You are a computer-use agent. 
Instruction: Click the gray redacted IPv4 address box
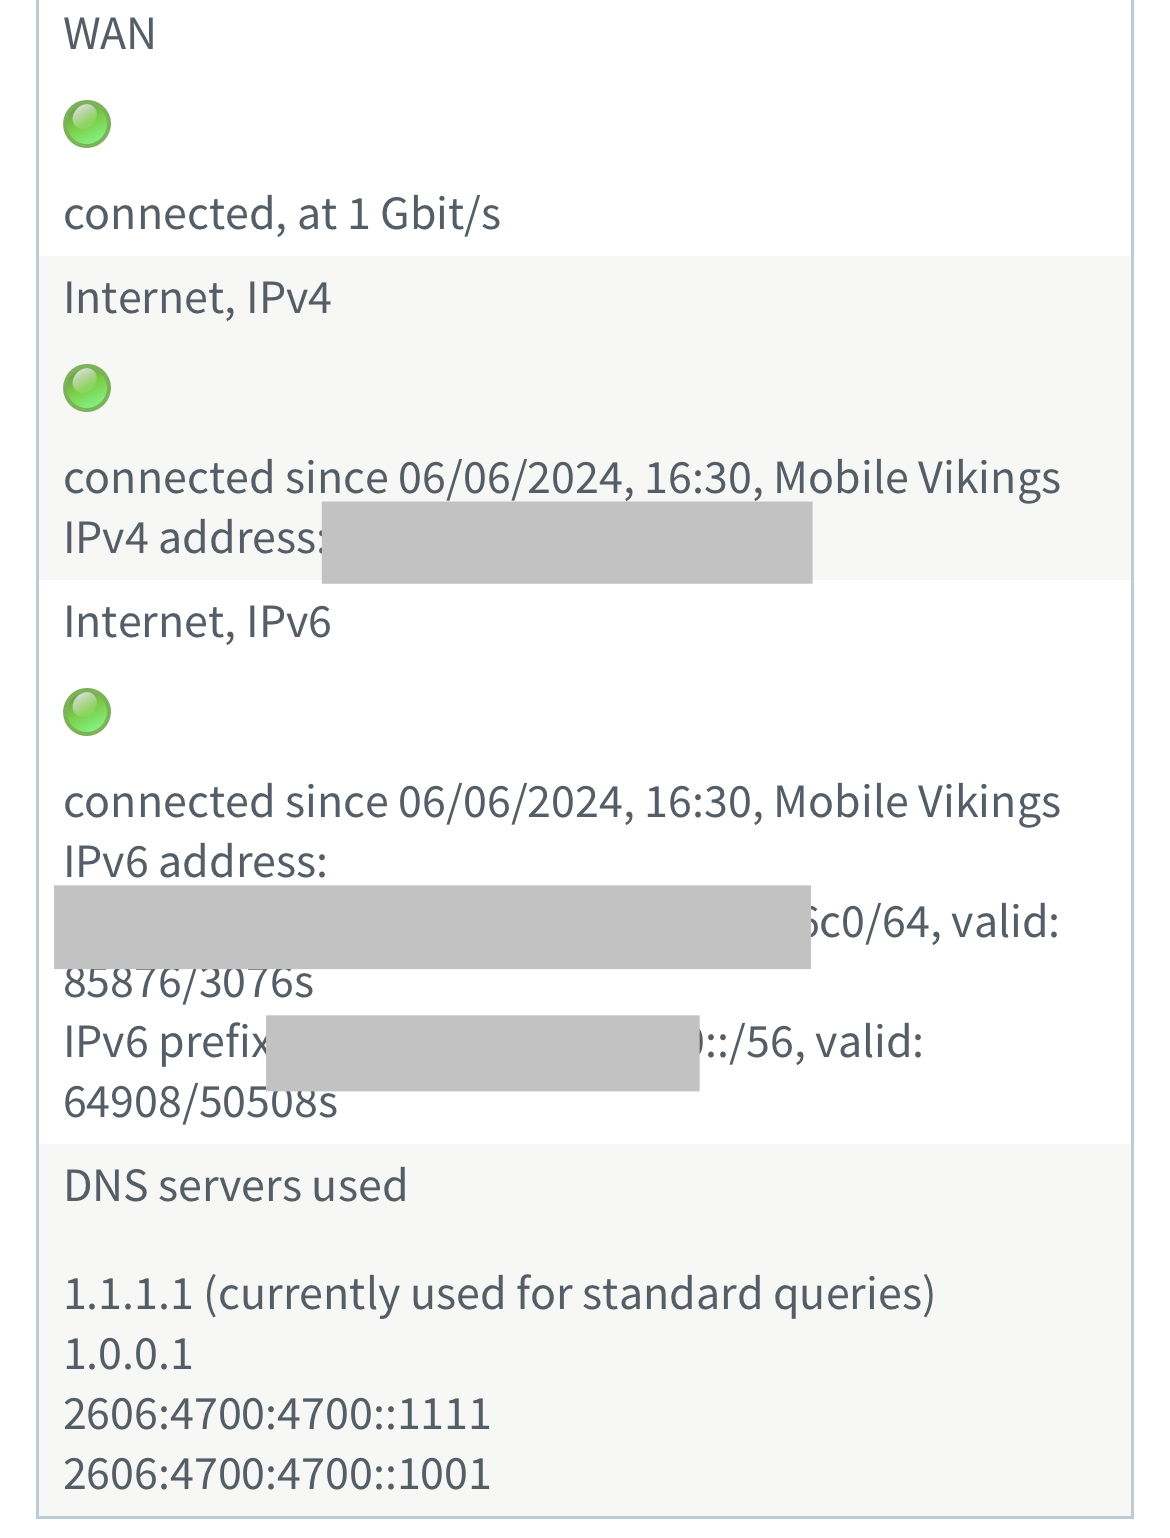pyautogui.click(x=566, y=543)
